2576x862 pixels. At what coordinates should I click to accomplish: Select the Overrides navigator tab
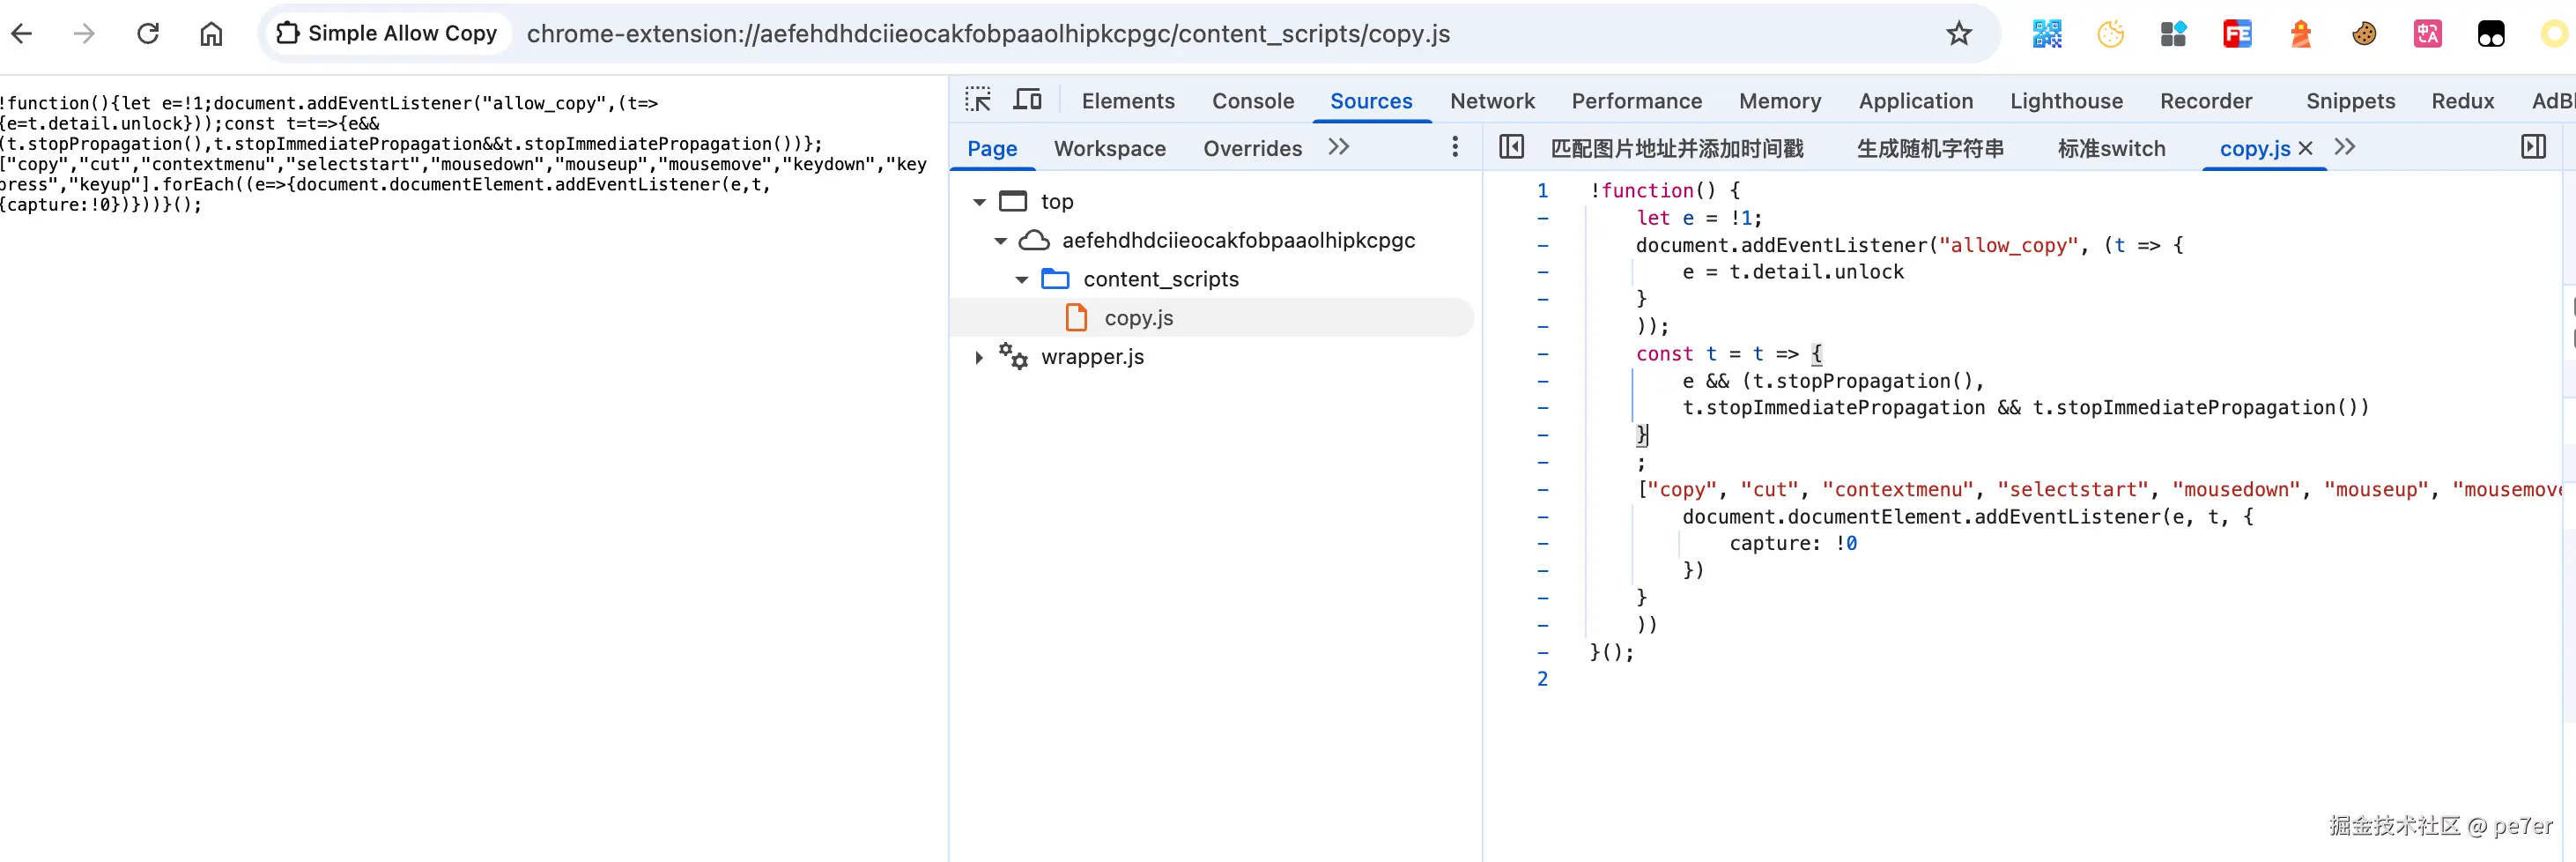[1252, 148]
